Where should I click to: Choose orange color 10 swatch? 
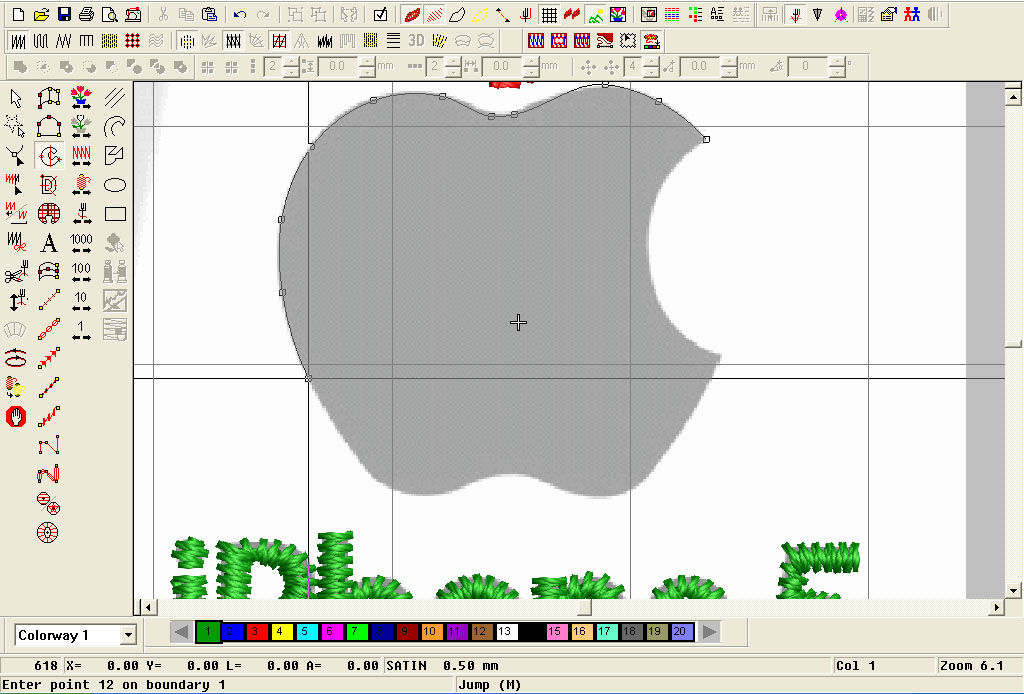click(x=429, y=631)
